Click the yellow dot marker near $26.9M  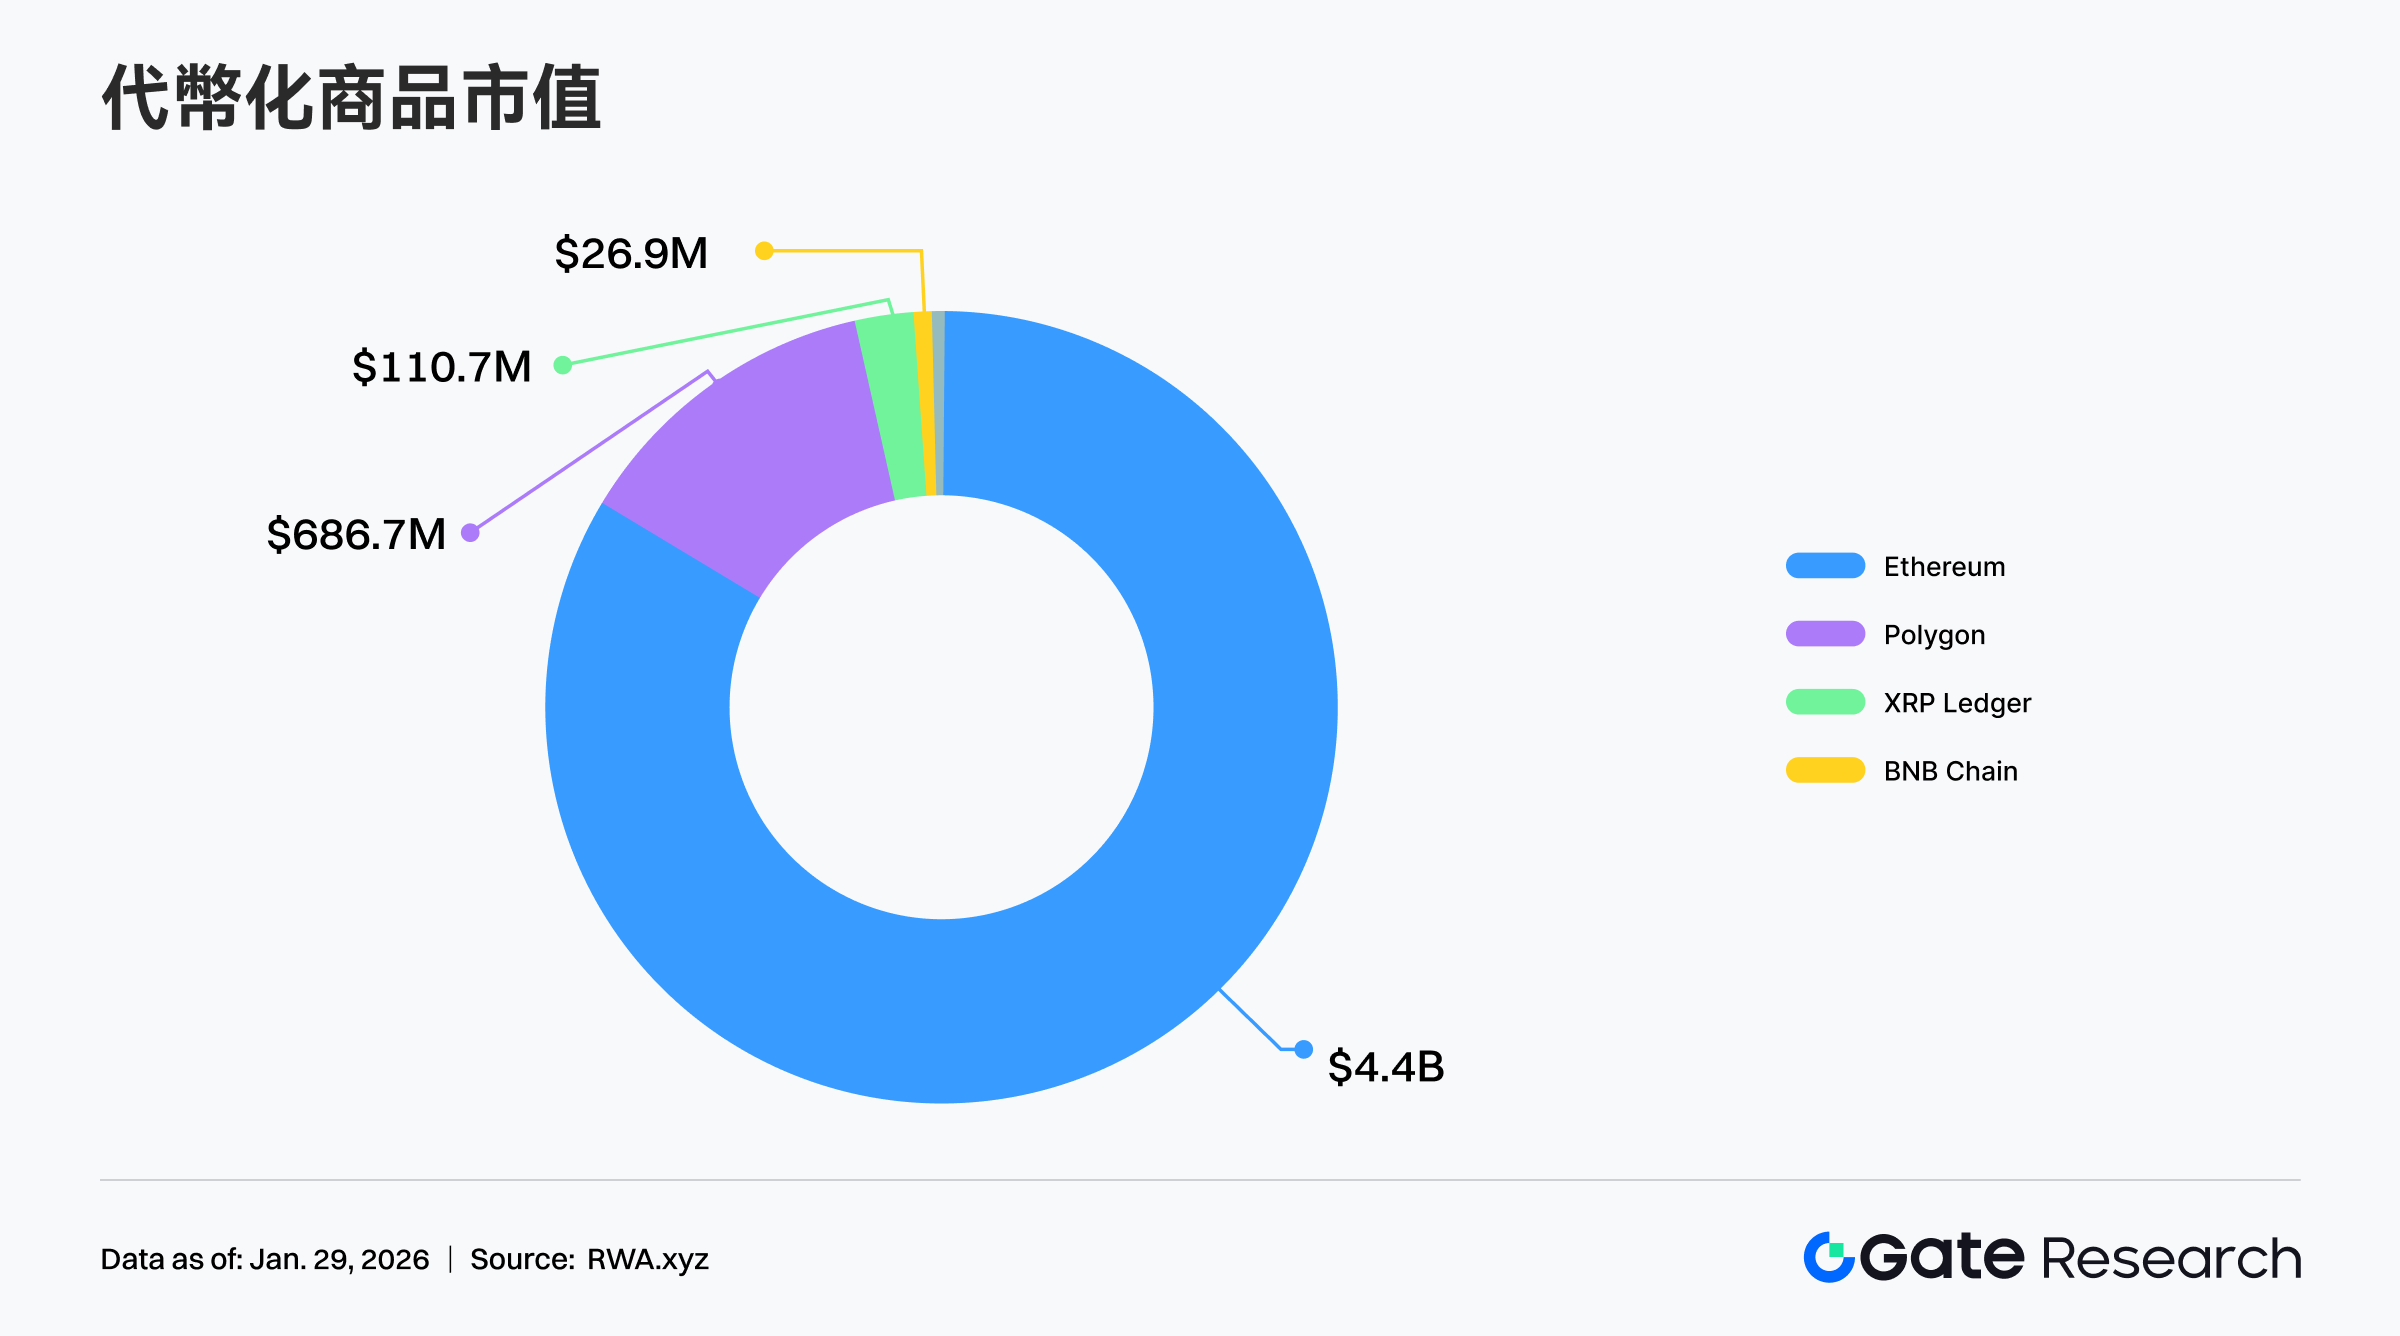point(764,251)
